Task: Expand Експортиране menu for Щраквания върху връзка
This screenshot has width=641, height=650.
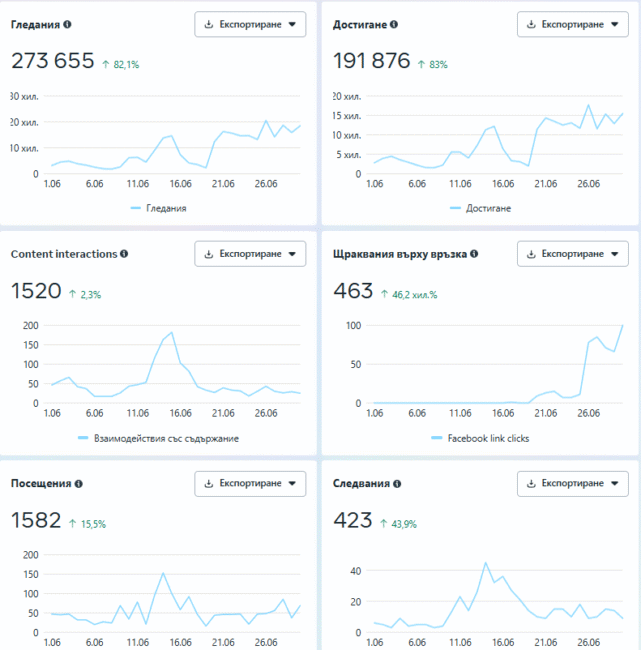Action: point(572,254)
